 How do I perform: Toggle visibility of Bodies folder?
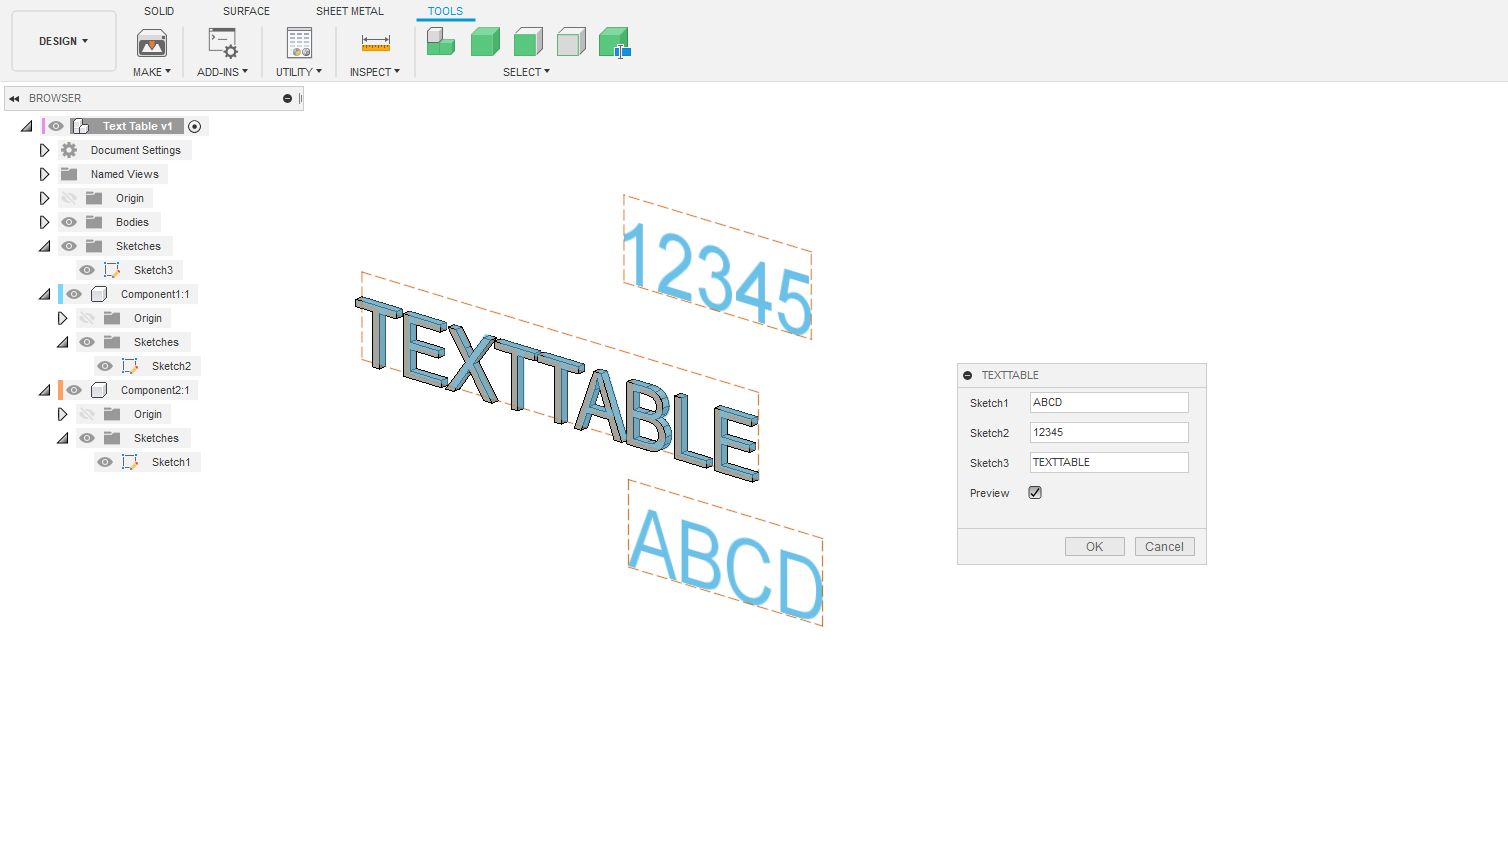click(69, 222)
